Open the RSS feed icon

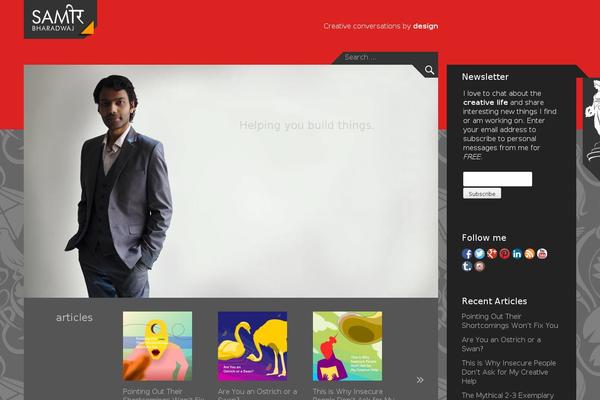[530, 254]
